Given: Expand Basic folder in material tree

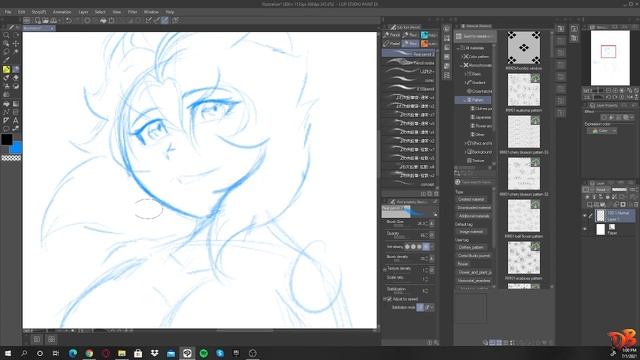Looking at the screenshot, I should click(x=466, y=74).
